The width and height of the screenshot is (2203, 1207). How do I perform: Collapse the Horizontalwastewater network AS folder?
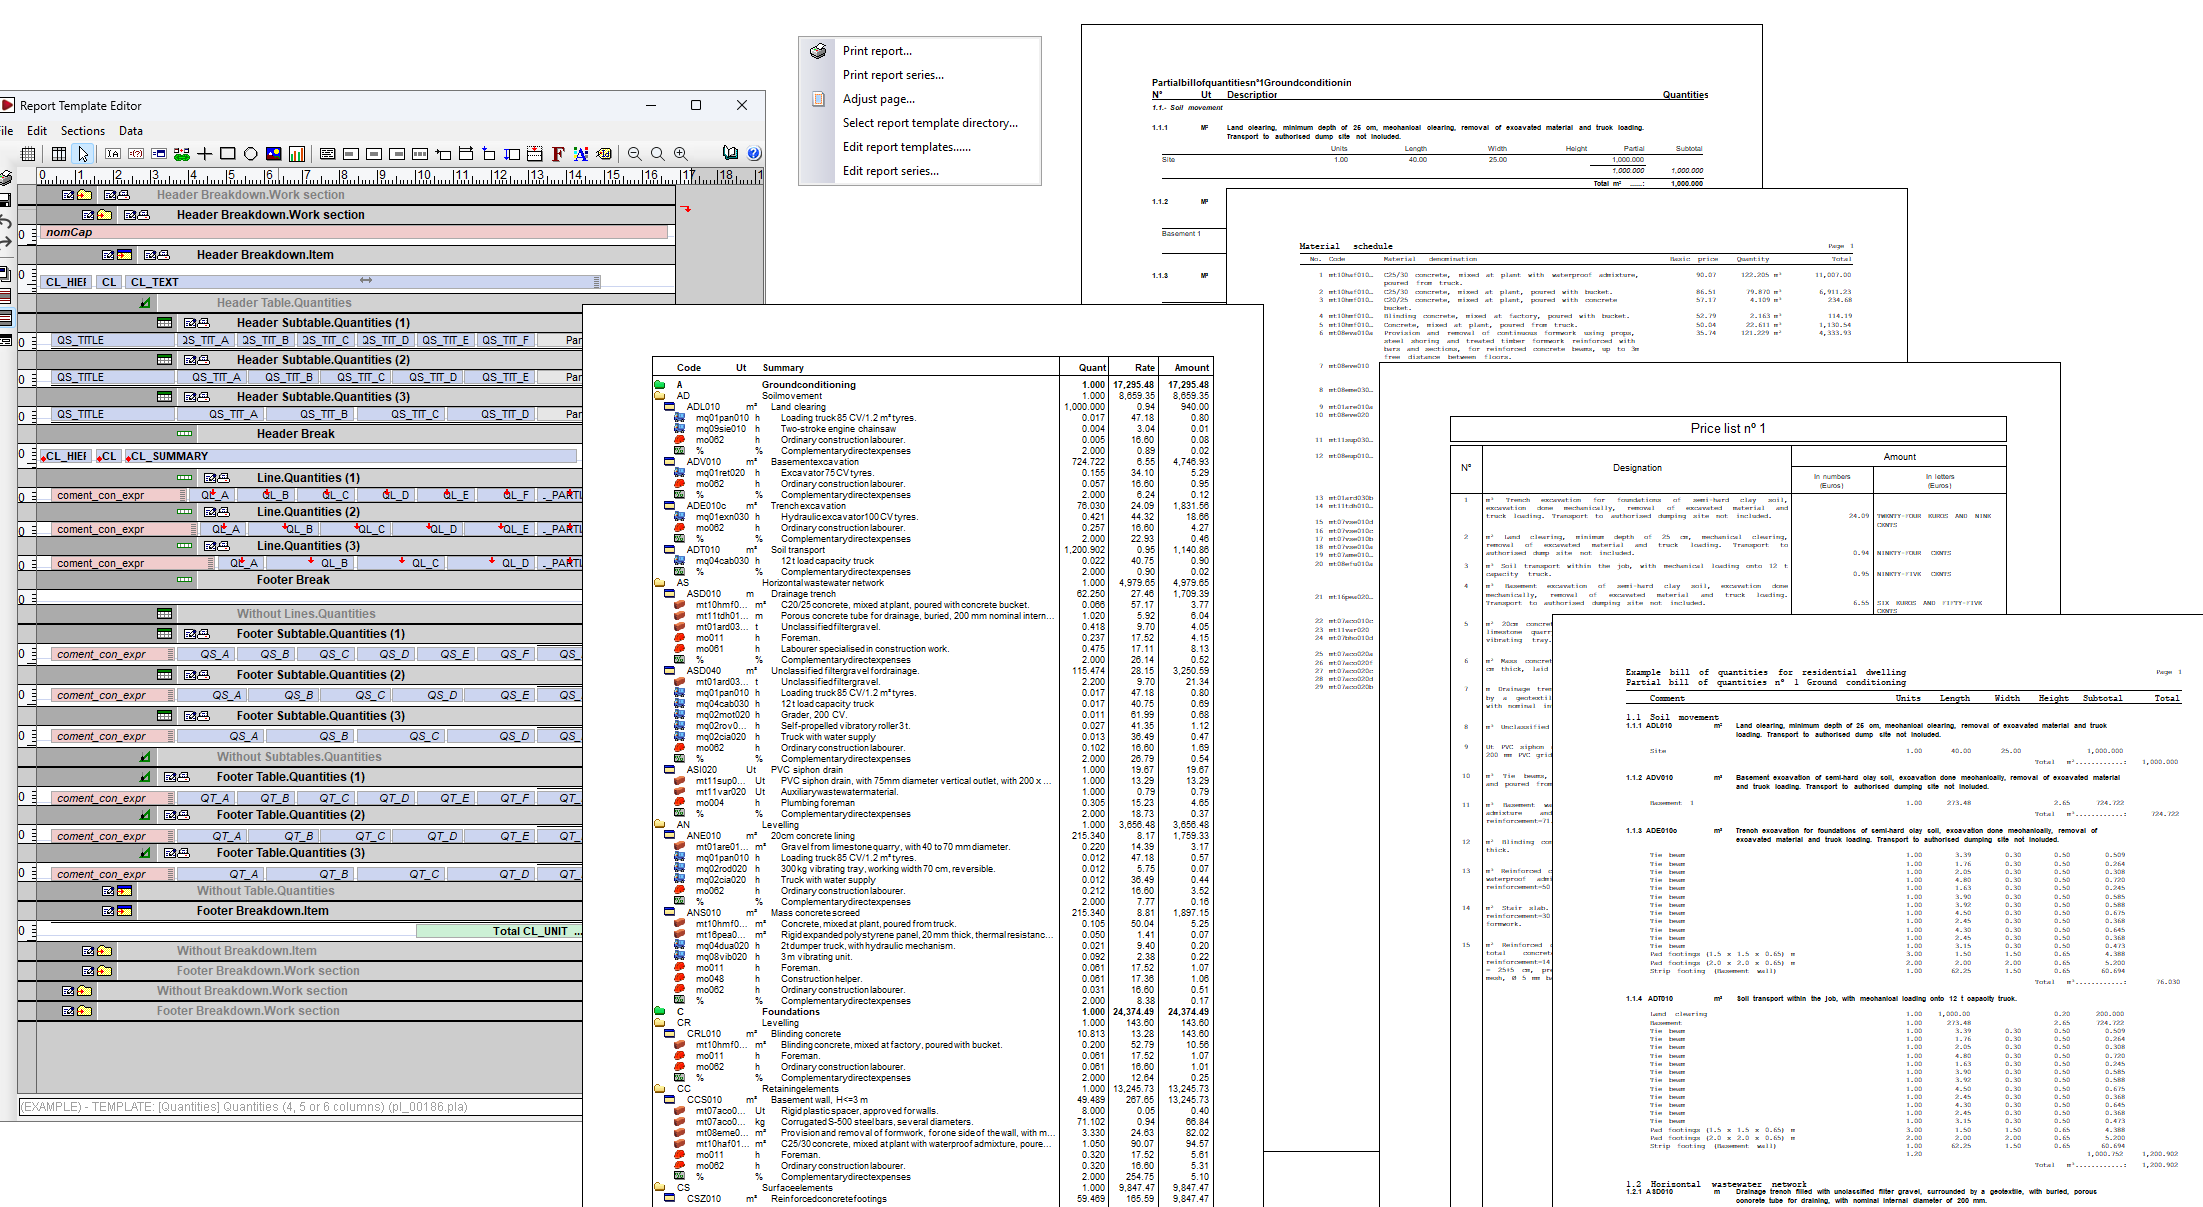[x=660, y=583]
